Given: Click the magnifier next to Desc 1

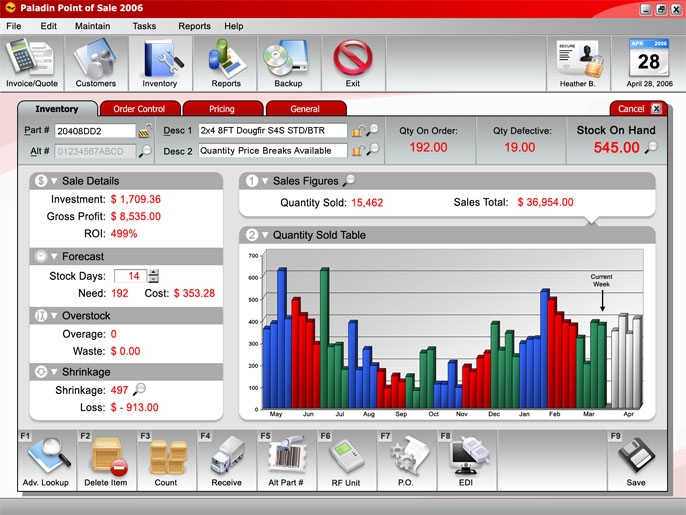Looking at the screenshot, I should tap(372, 130).
